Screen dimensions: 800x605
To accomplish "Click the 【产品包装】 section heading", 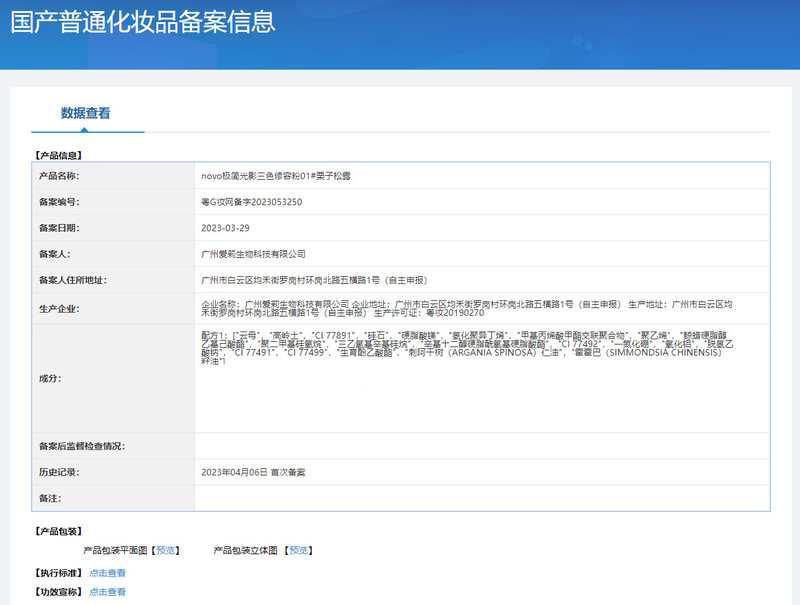I will [x=58, y=532].
